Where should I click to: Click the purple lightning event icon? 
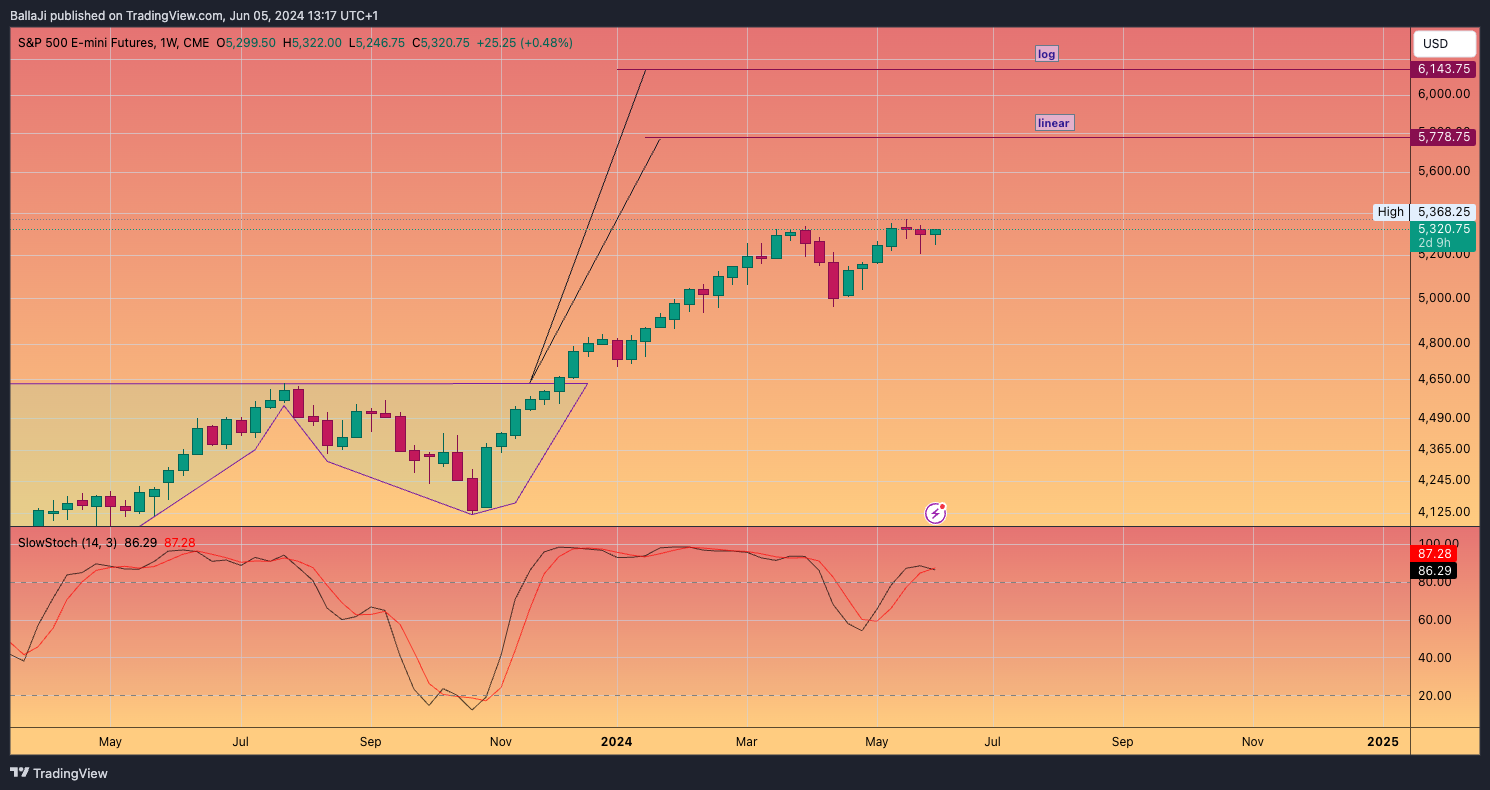(x=936, y=513)
